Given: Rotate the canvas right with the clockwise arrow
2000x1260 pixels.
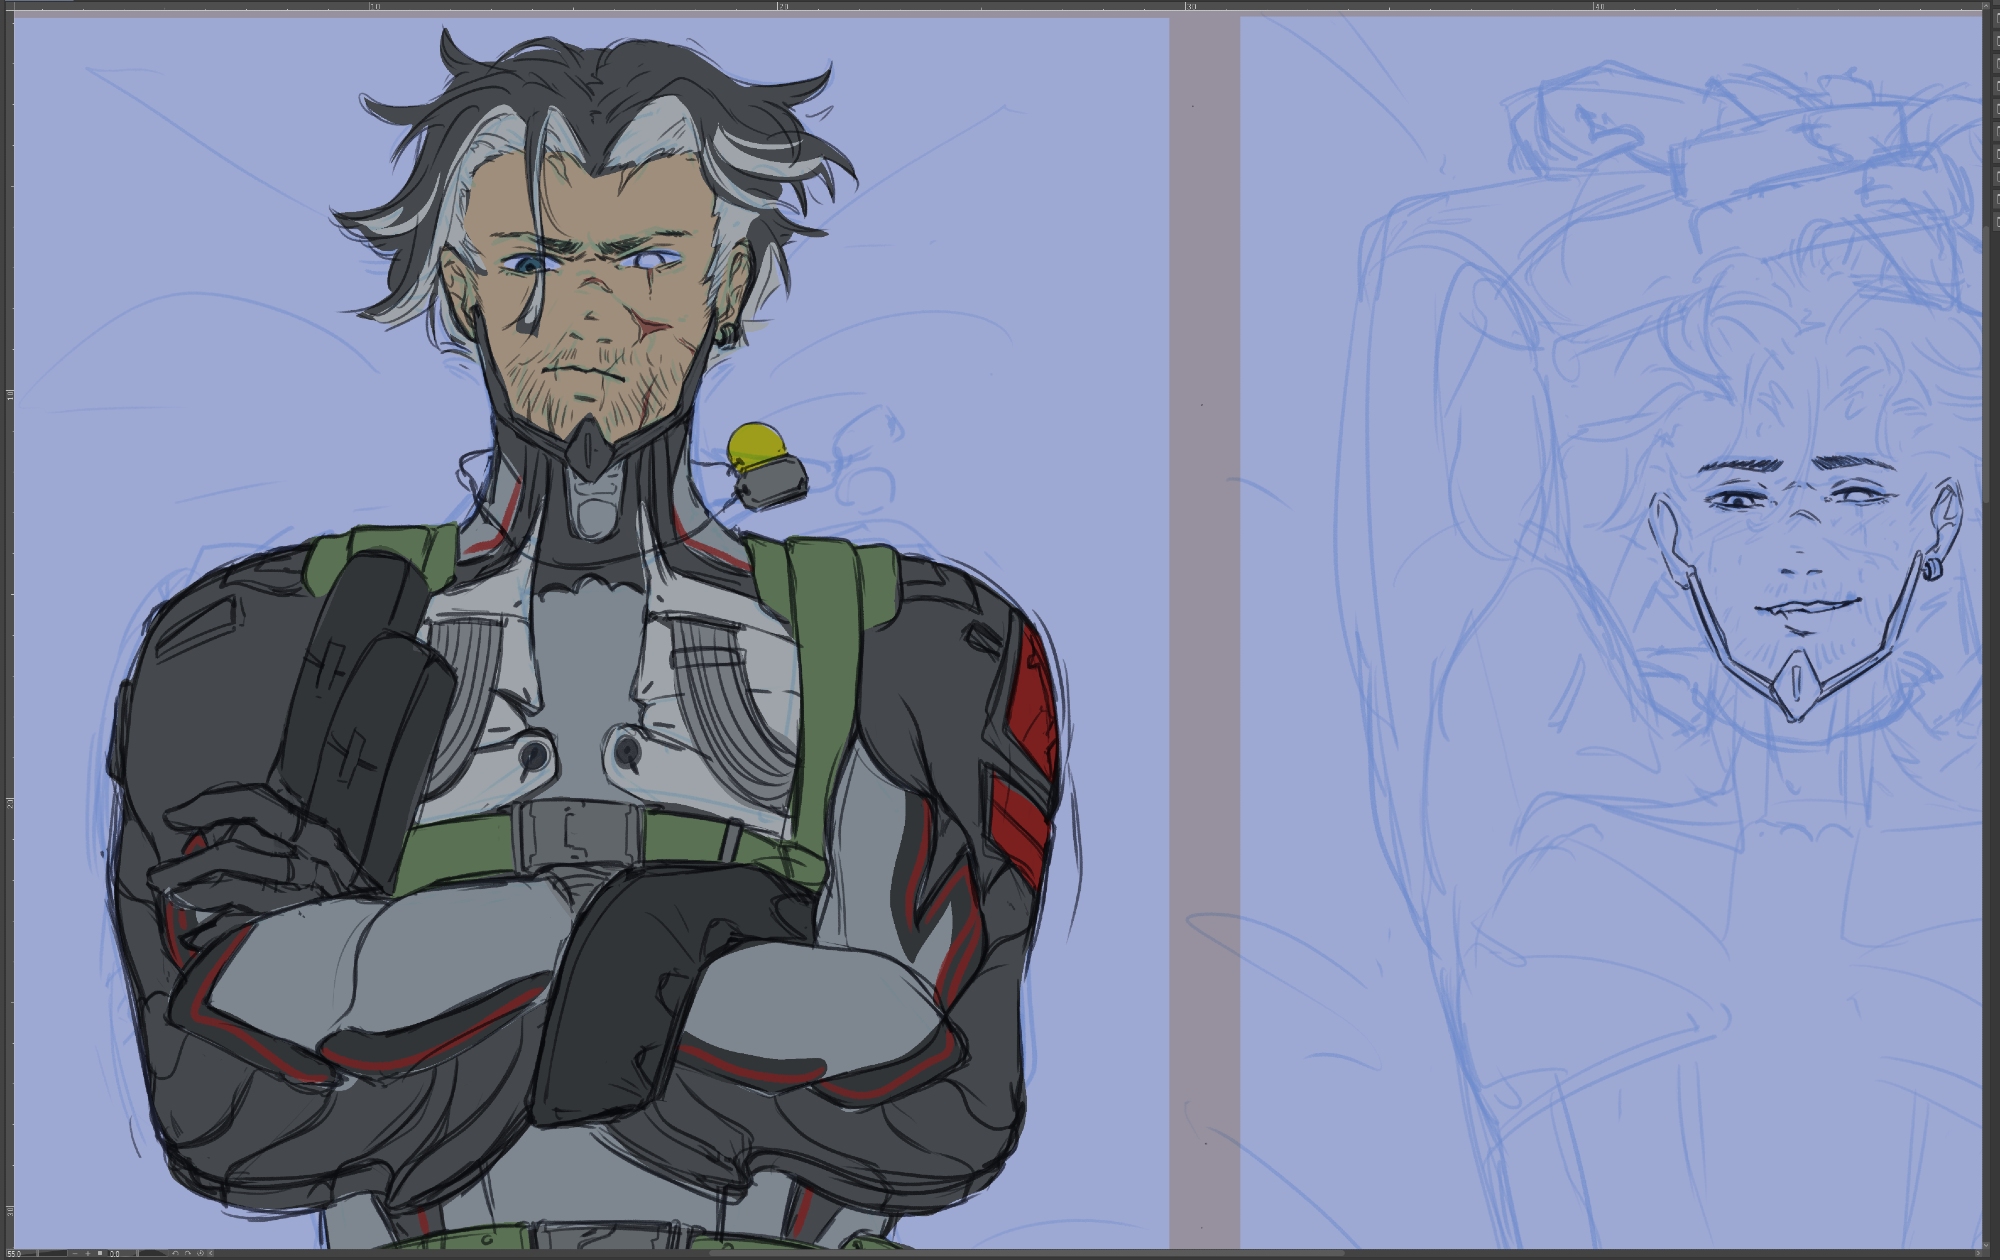Looking at the screenshot, I should (188, 1253).
